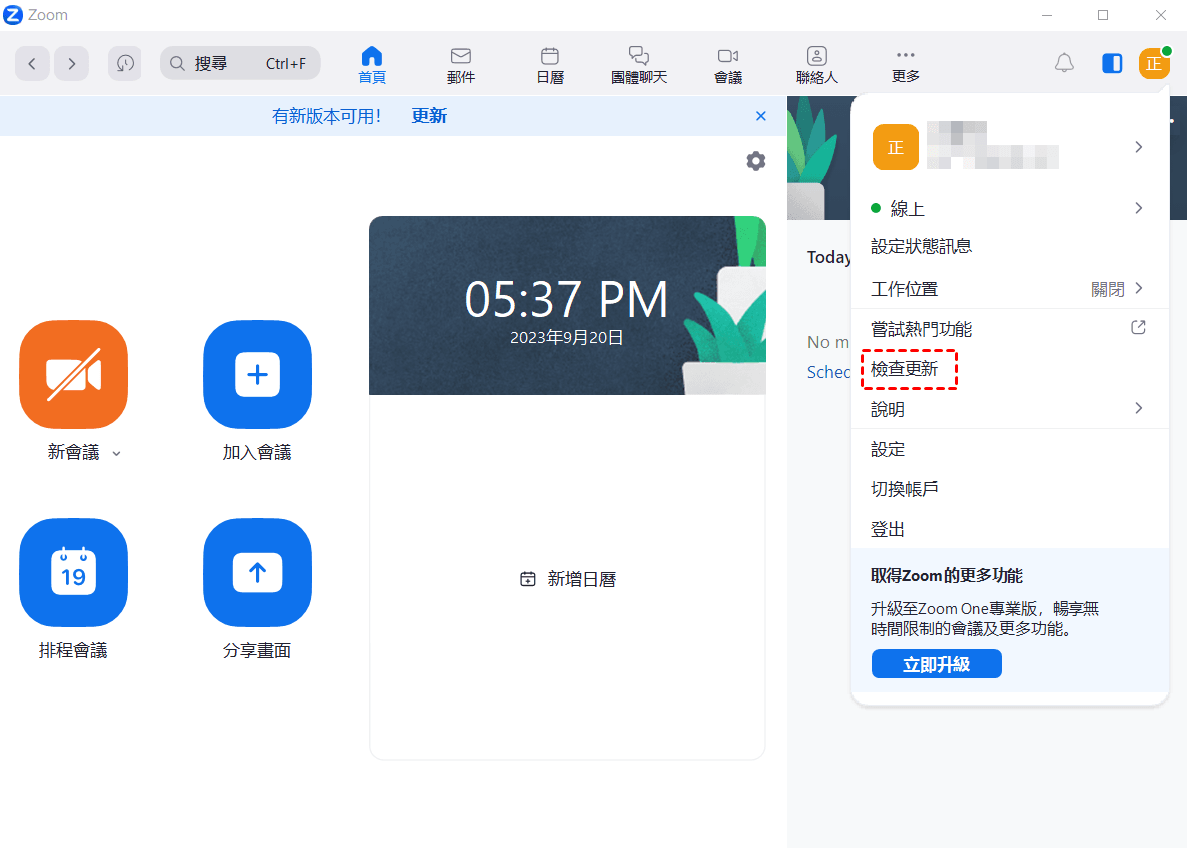The width and height of the screenshot is (1187, 848).
Task: Click the 立即升級 upgrade button
Action: [936, 664]
